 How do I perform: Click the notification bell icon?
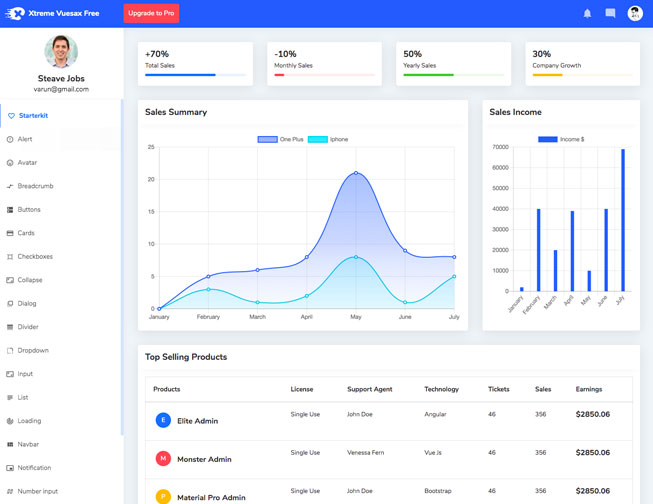pos(587,14)
